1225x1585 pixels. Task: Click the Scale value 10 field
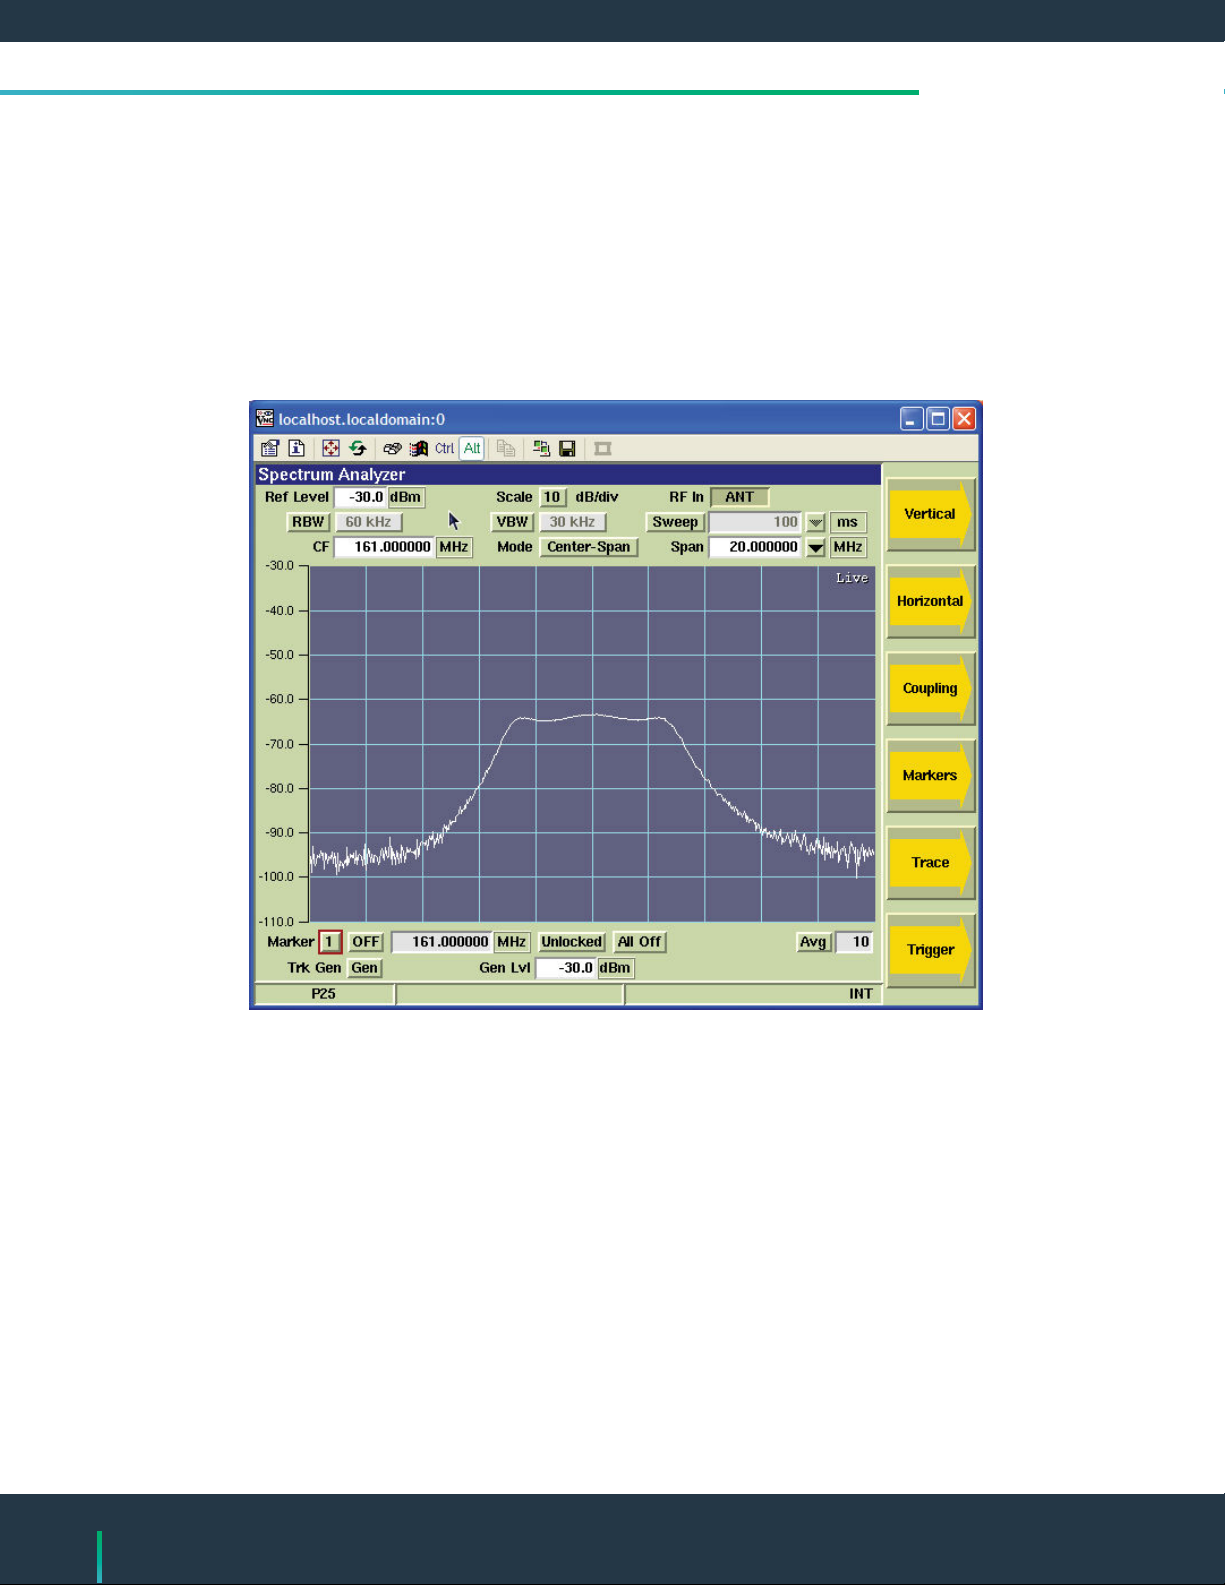pyautogui.click(x=552, y=497)
